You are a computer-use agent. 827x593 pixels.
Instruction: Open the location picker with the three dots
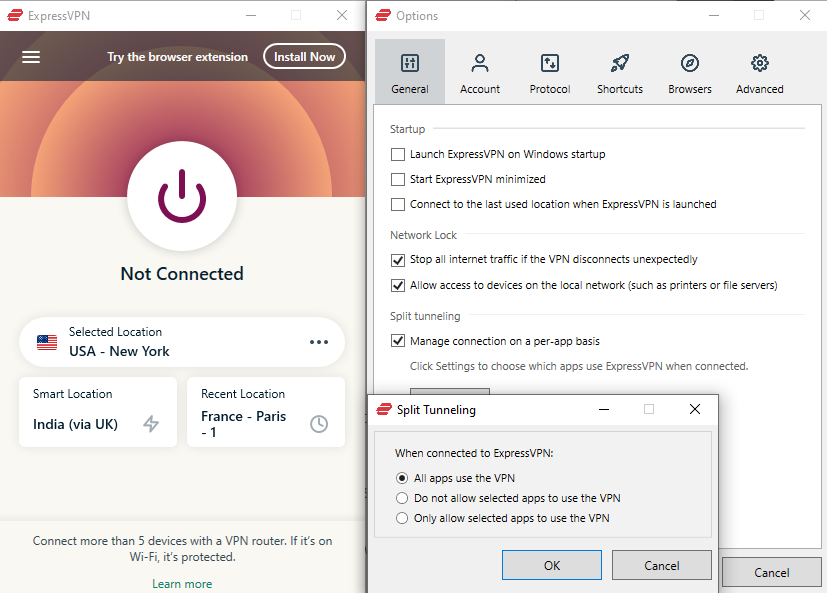(318, 342)
